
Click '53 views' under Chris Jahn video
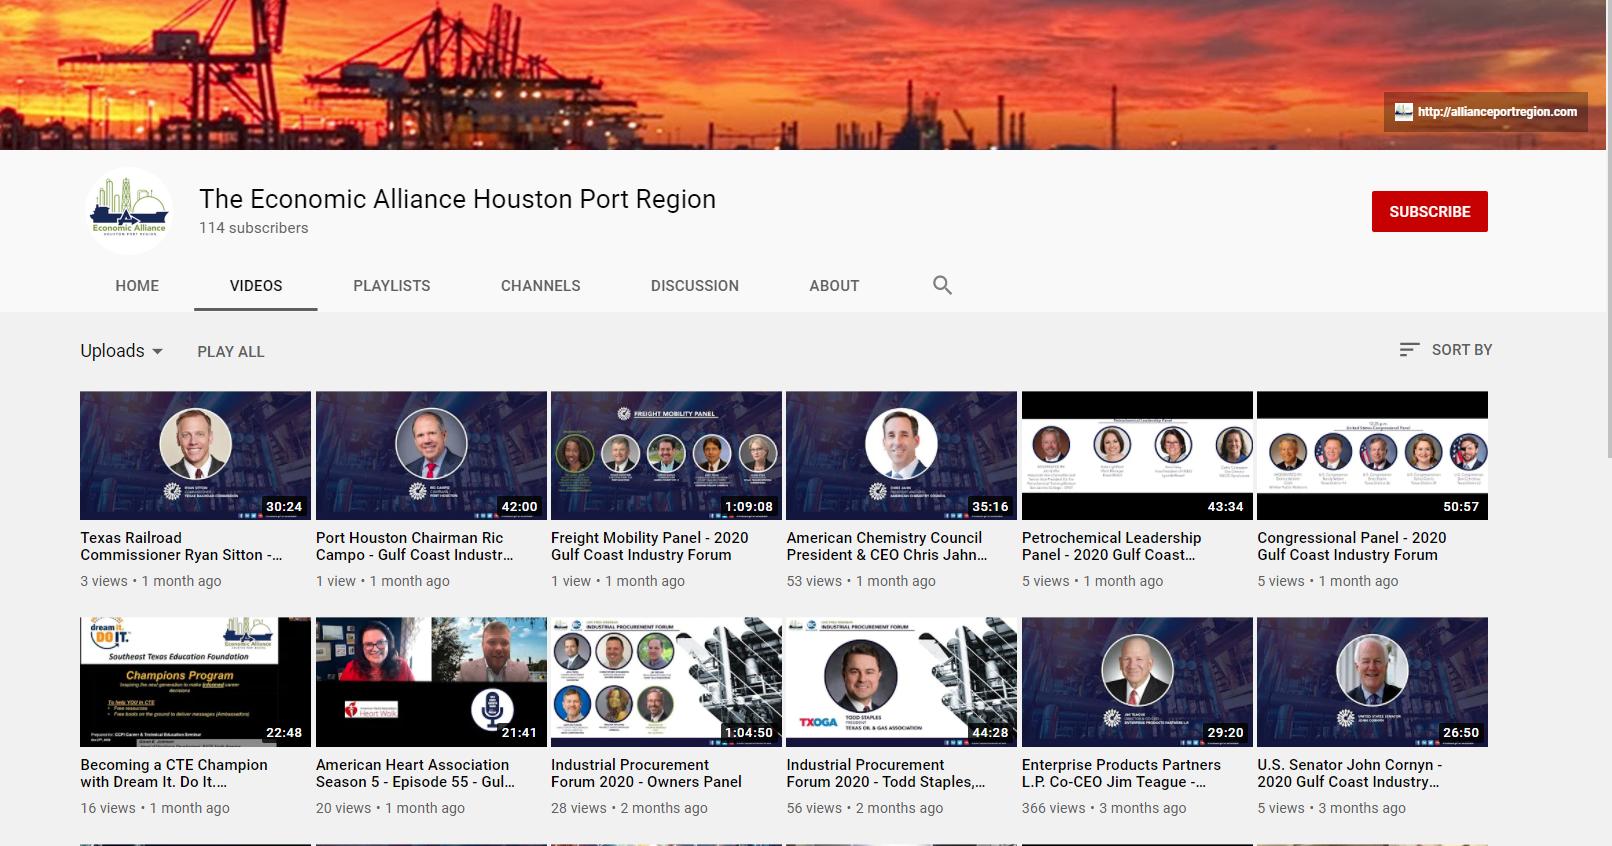(814, 581)
